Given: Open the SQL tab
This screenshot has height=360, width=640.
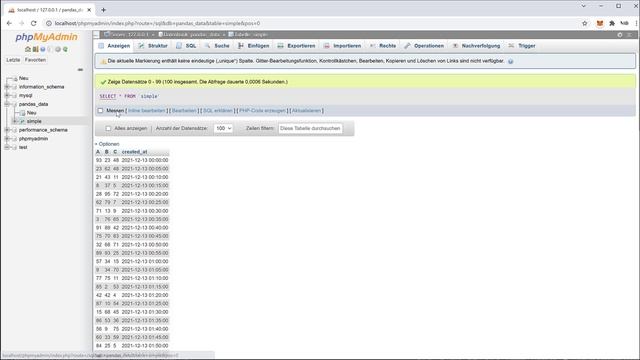Looking at the screenshot, I should click(187, 46).
